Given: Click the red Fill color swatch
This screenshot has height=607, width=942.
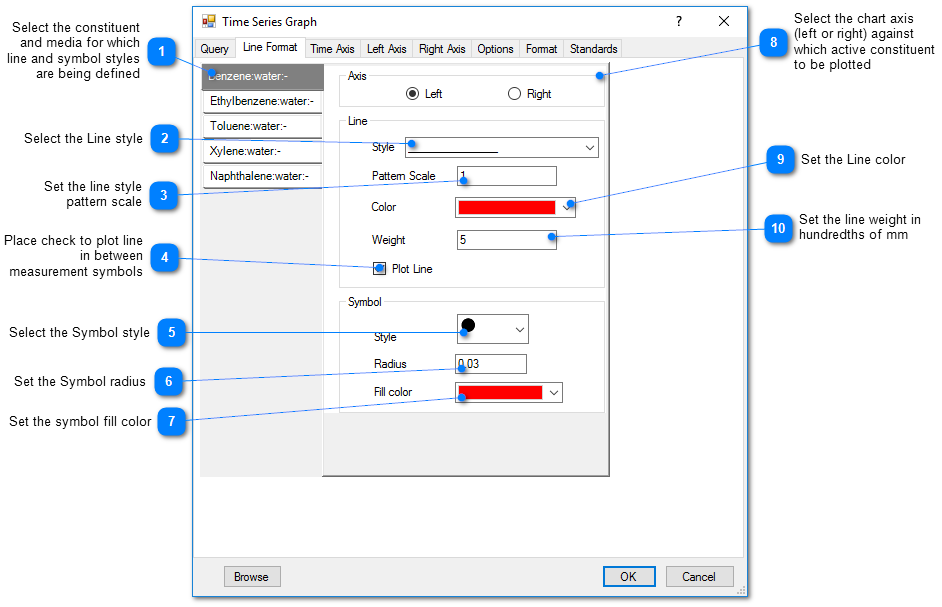Looking at the screenshot, I should 500,393.
